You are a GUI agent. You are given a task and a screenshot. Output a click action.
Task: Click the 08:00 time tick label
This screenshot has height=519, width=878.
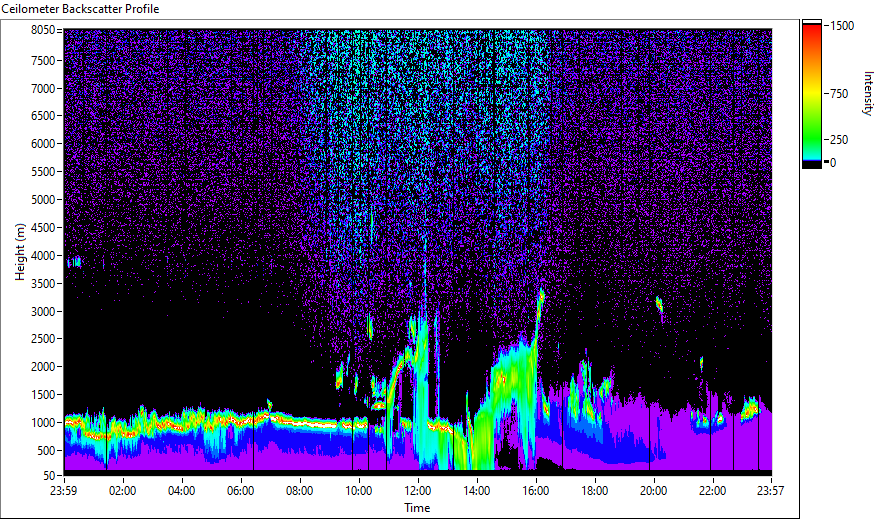pos(300,491)
